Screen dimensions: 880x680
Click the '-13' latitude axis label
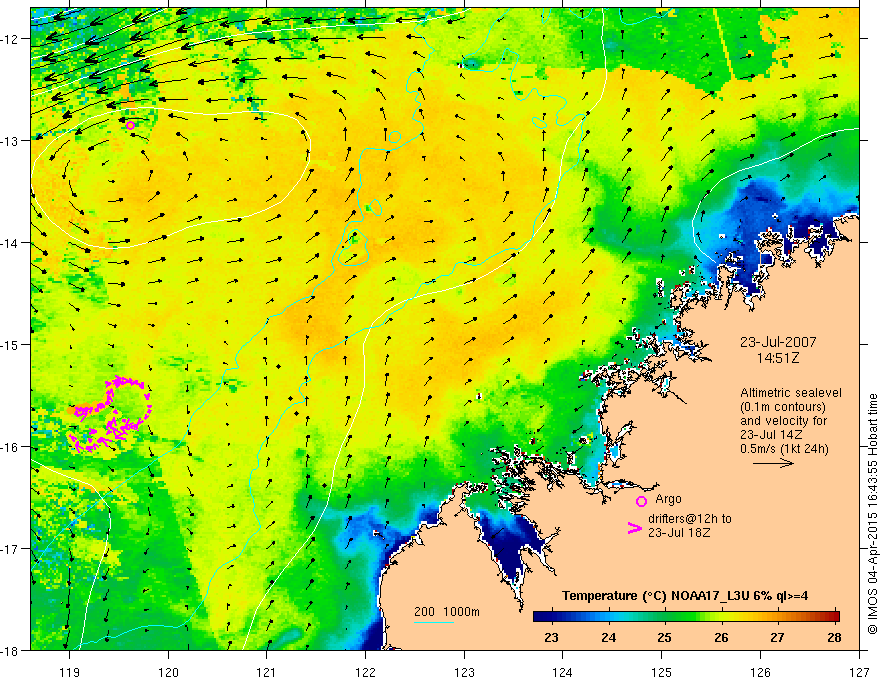click(11, 140)
